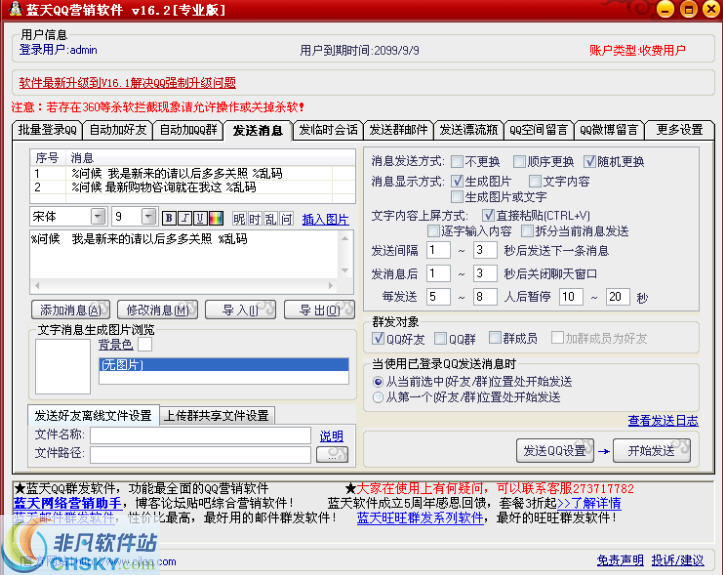Open the upgrade notice link 软件最新升级到V16.1
Viewport: 723px width, 575px height.
point(127,83)
